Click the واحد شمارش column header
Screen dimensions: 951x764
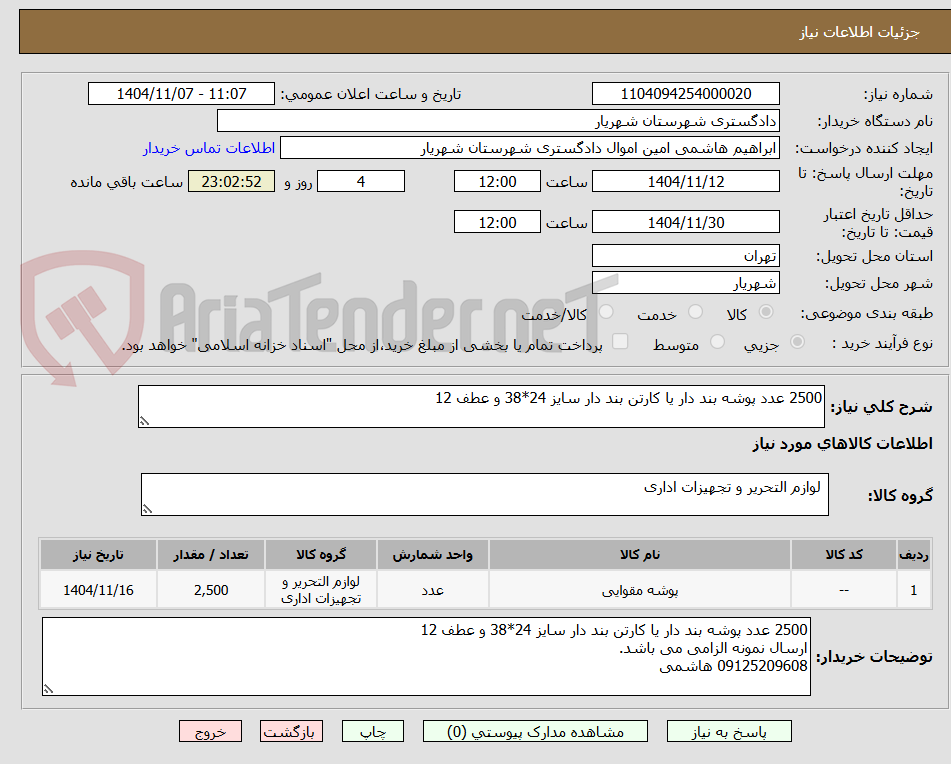point(432,555)
